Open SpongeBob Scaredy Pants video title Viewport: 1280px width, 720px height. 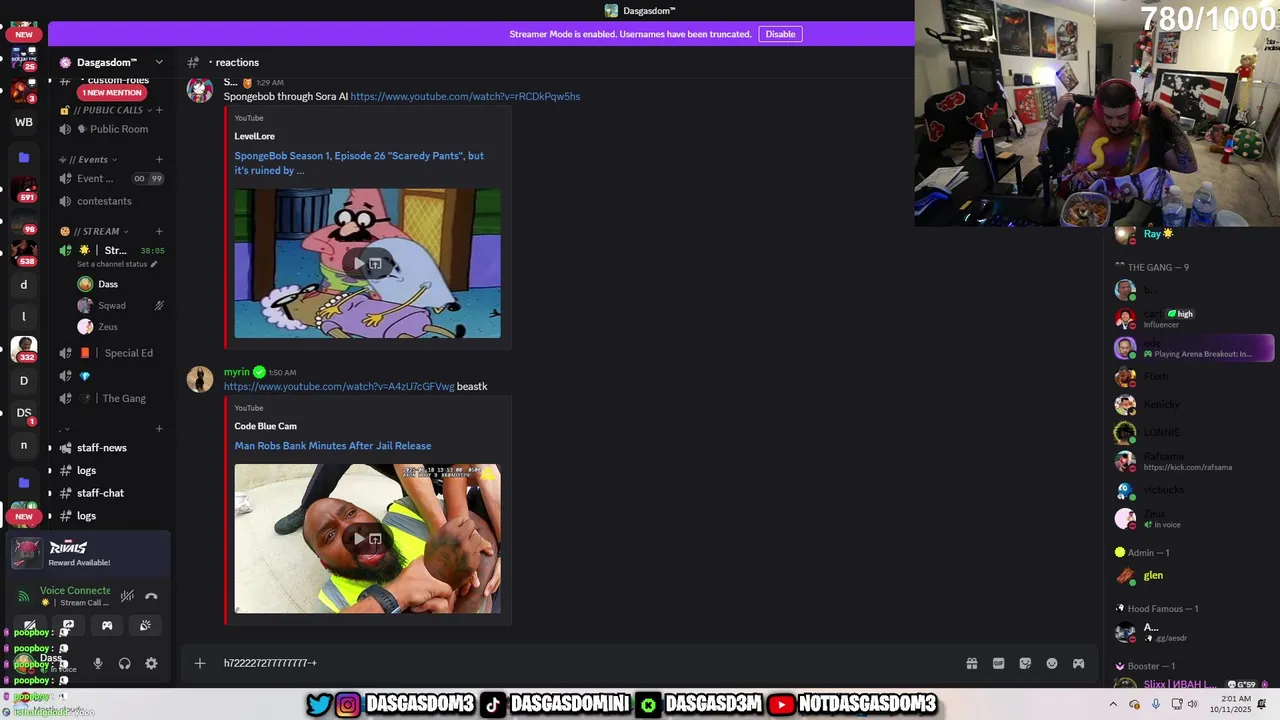click(359, 163)
